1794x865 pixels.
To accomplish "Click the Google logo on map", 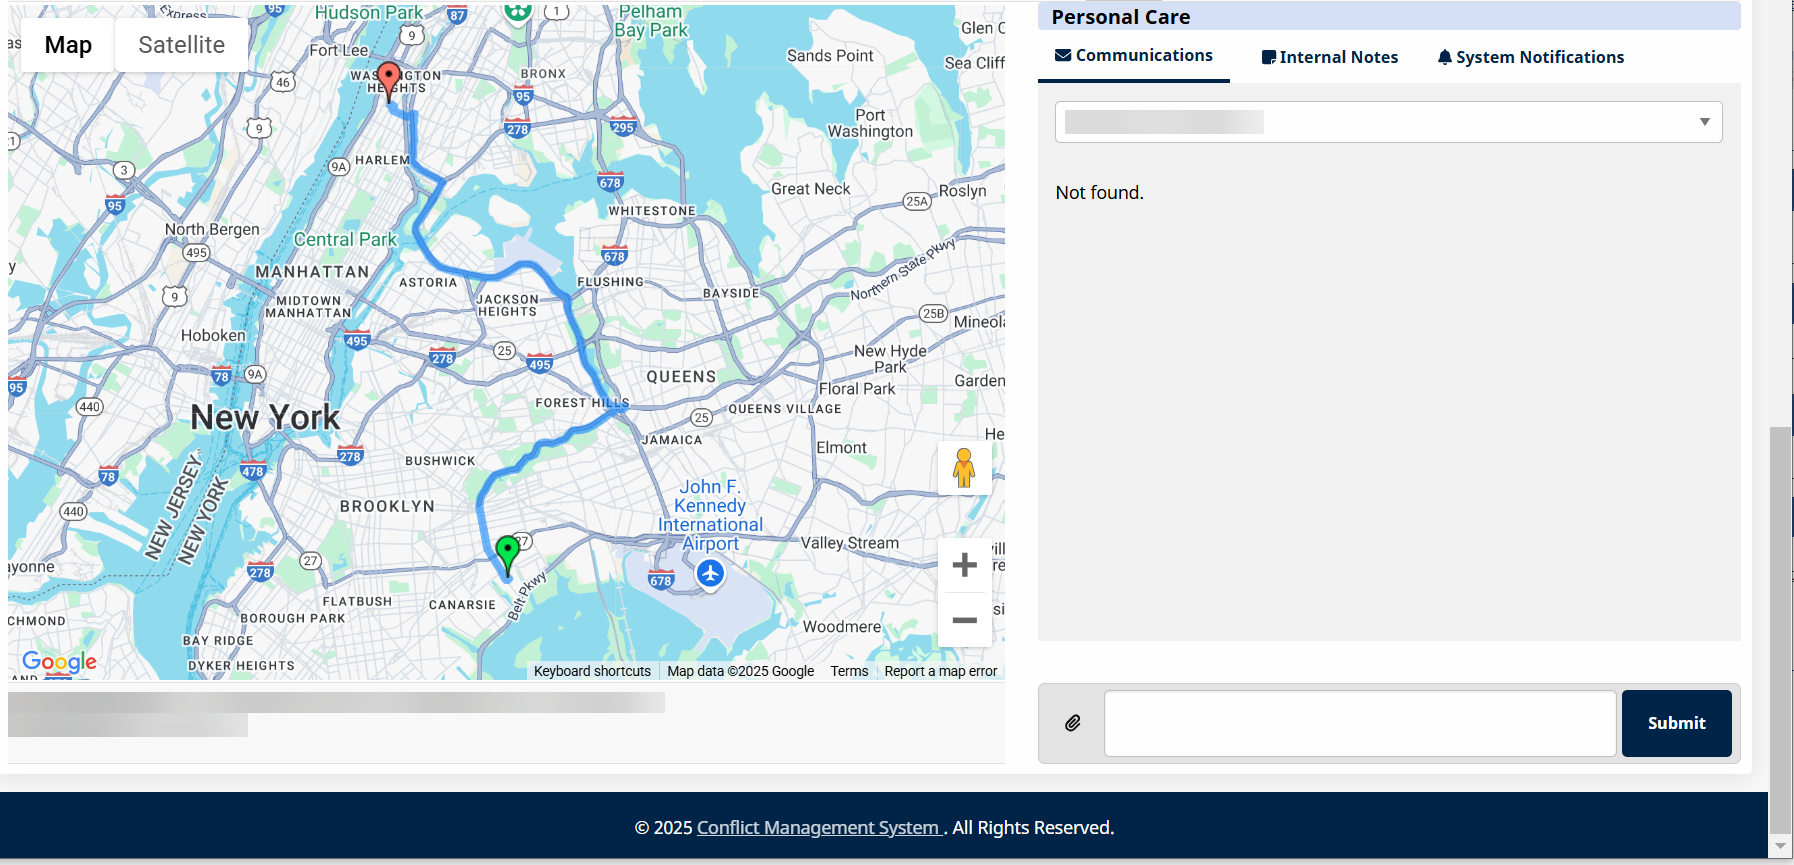I will point(60,661).
